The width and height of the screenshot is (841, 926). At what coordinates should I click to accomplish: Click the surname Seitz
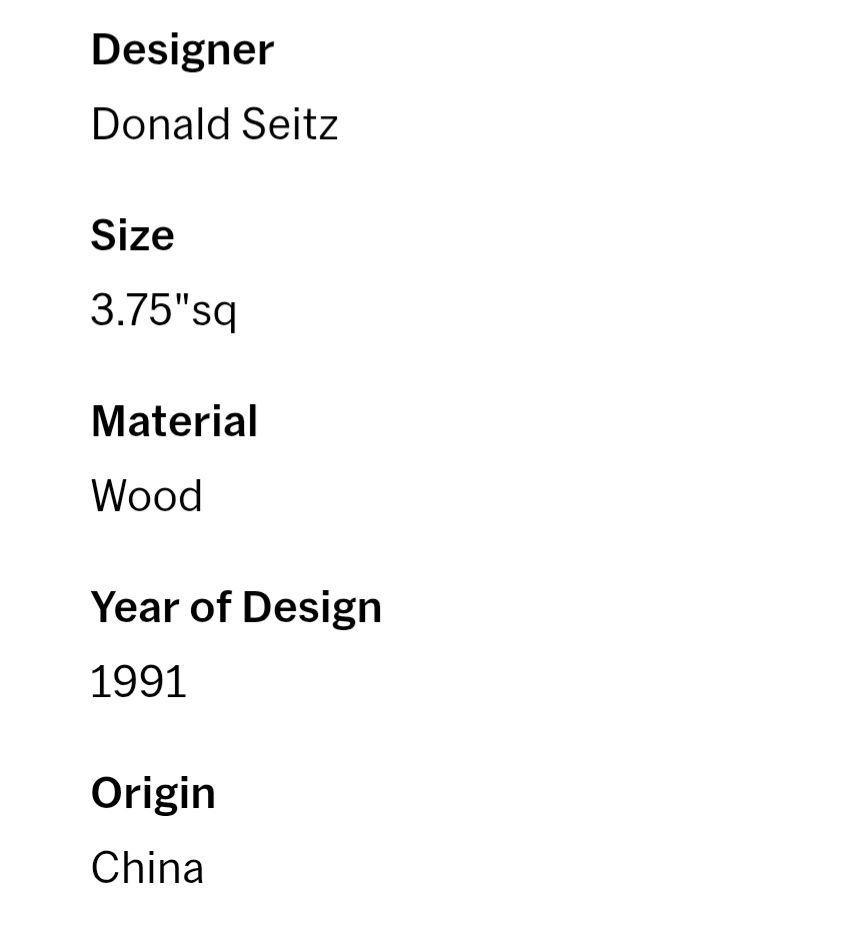pyautogui.click(x=290, y=124)
